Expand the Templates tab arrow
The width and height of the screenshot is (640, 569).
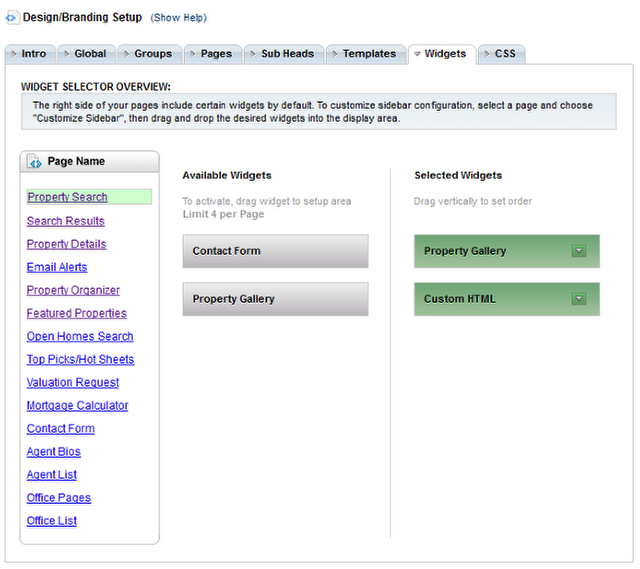(x=335, y=54)
